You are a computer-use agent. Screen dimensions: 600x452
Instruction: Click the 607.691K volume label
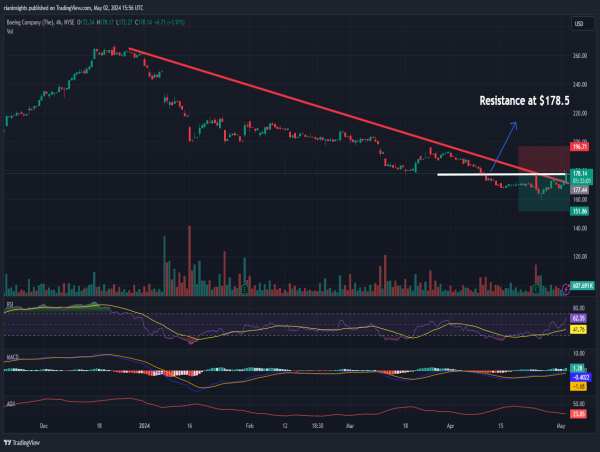tap(582, 286)
